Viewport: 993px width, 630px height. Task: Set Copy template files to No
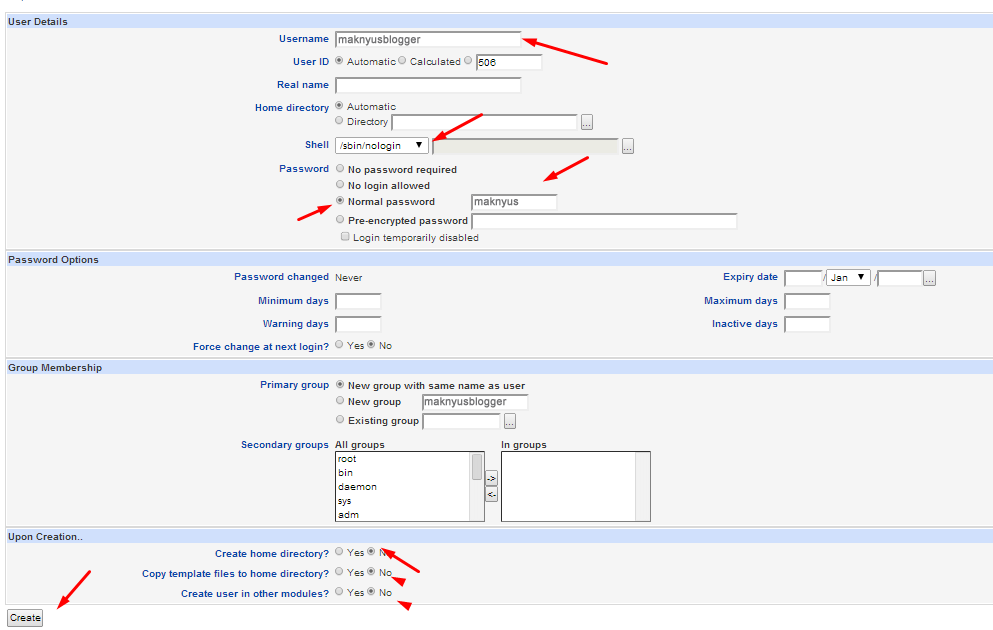click(371, 572)
